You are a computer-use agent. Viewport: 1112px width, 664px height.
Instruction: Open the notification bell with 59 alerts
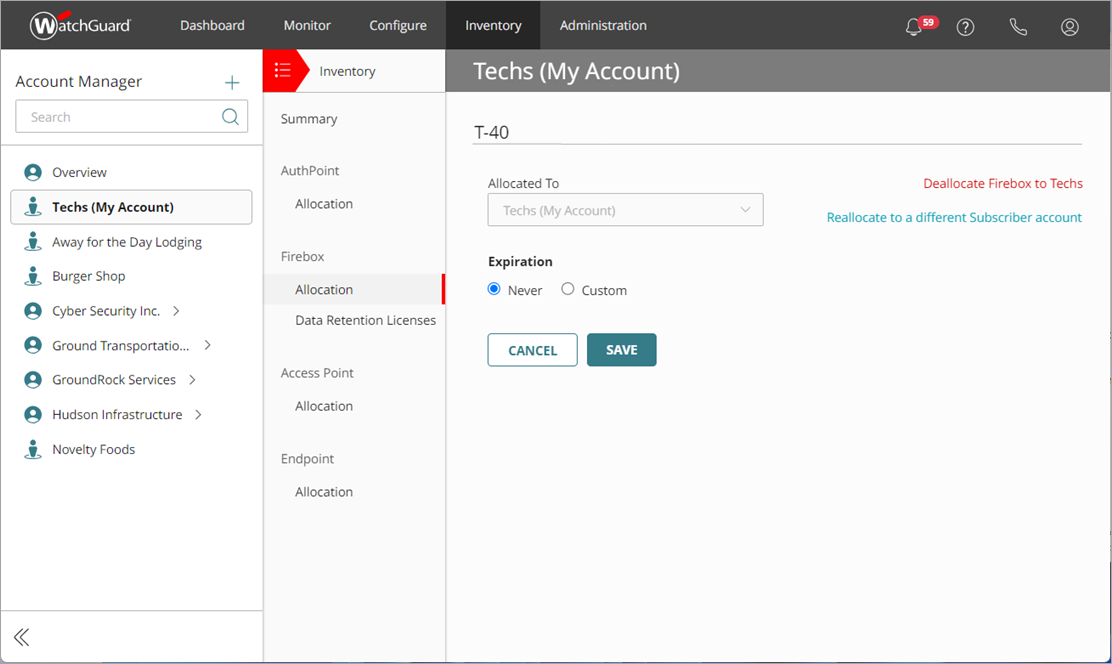tap(915, 27)
